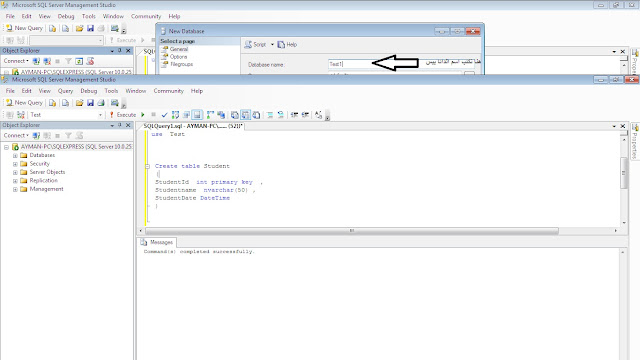Open File menu in lower window
The image size is (640, 360).
tap(10, 91)
